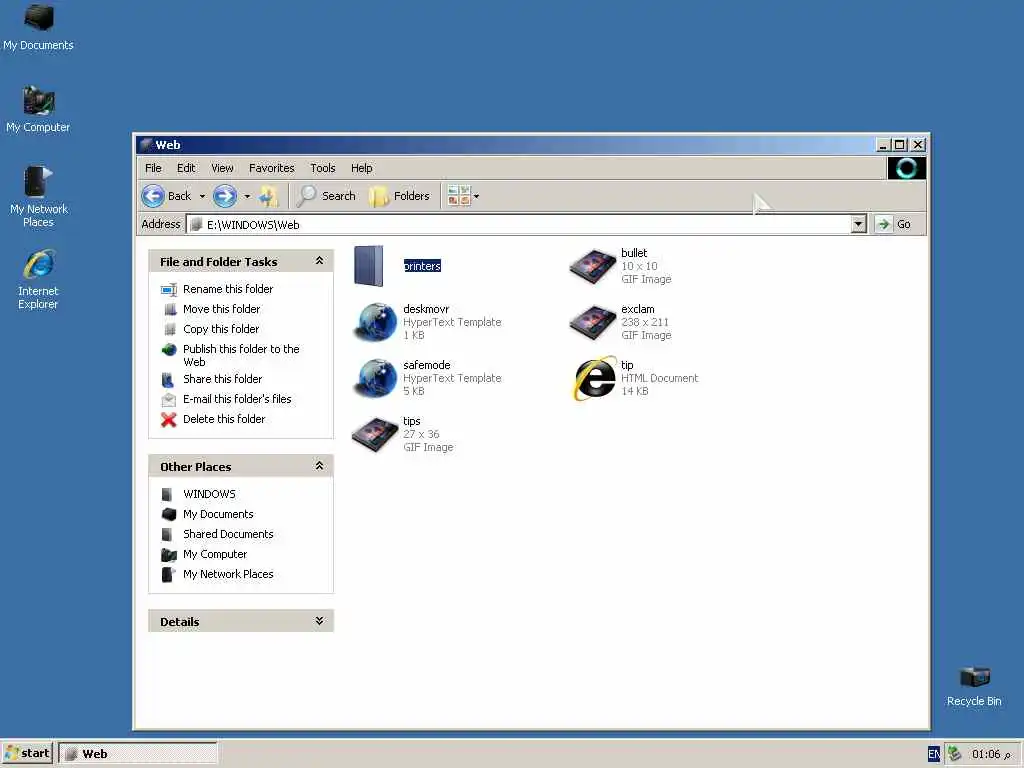Go to My Computer in Other Places
This screenshot has height=768, width=1024.
pos(215,554)
